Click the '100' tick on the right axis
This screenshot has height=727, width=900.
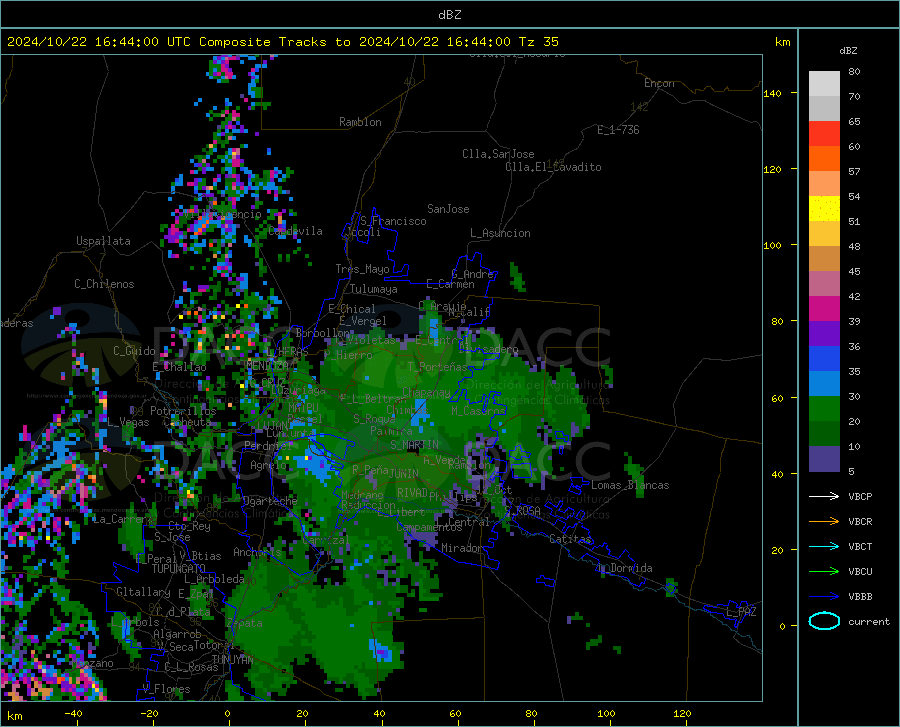[772, 245]
